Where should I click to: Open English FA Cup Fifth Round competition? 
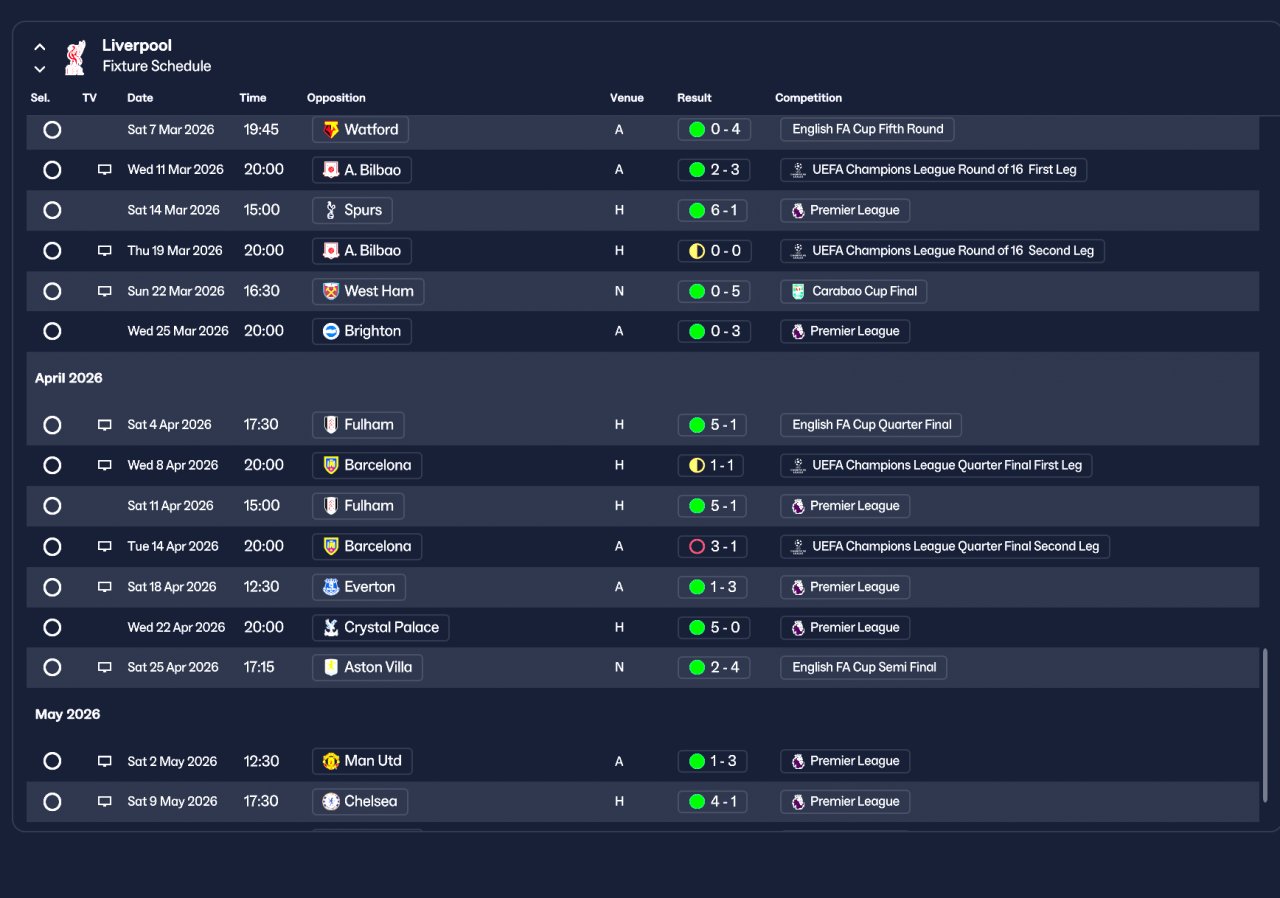[x=868, y=130]
